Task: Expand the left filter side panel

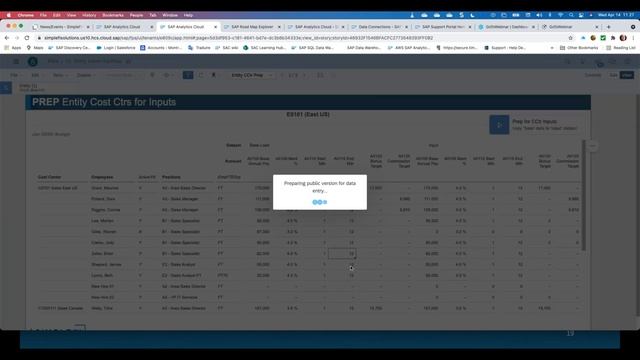Action: (6, 88)
